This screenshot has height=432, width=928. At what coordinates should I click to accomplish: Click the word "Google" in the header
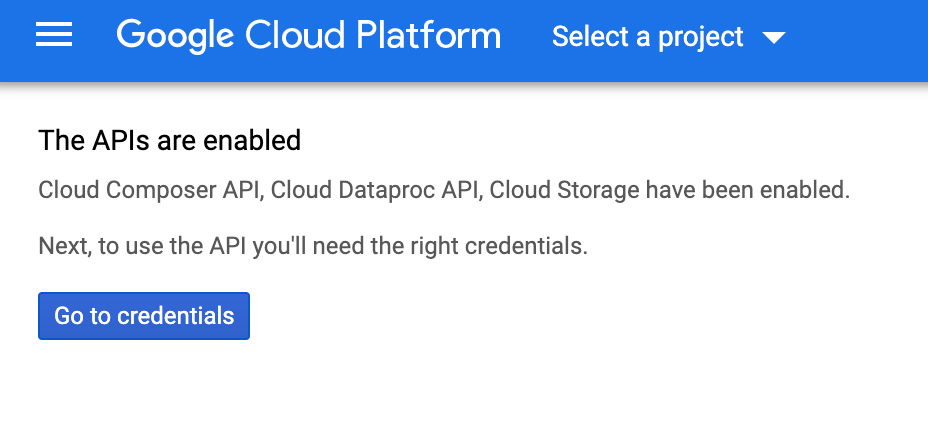pyautogui.click(x=170, y=36)
